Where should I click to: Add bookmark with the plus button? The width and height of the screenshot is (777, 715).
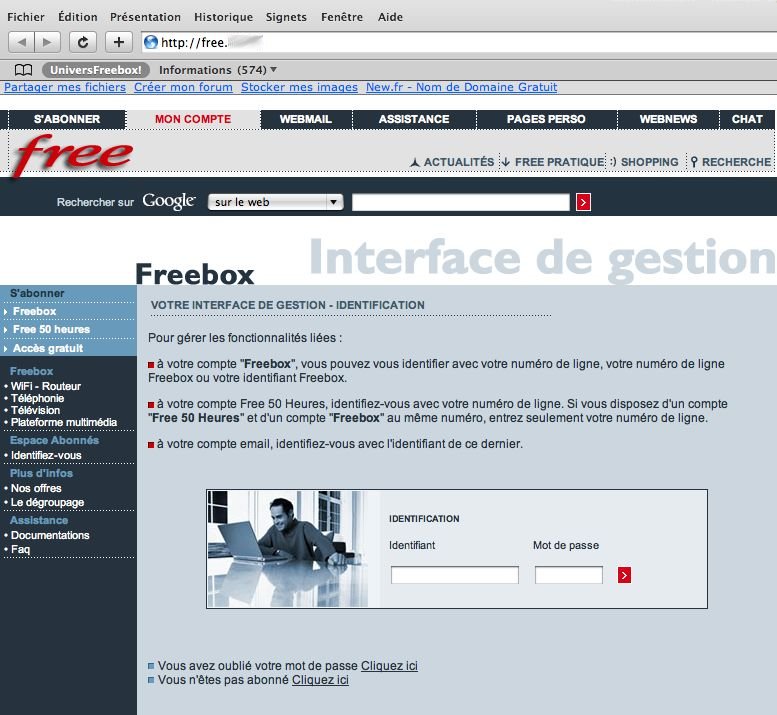pyautogui.click(x=118, y=42)
